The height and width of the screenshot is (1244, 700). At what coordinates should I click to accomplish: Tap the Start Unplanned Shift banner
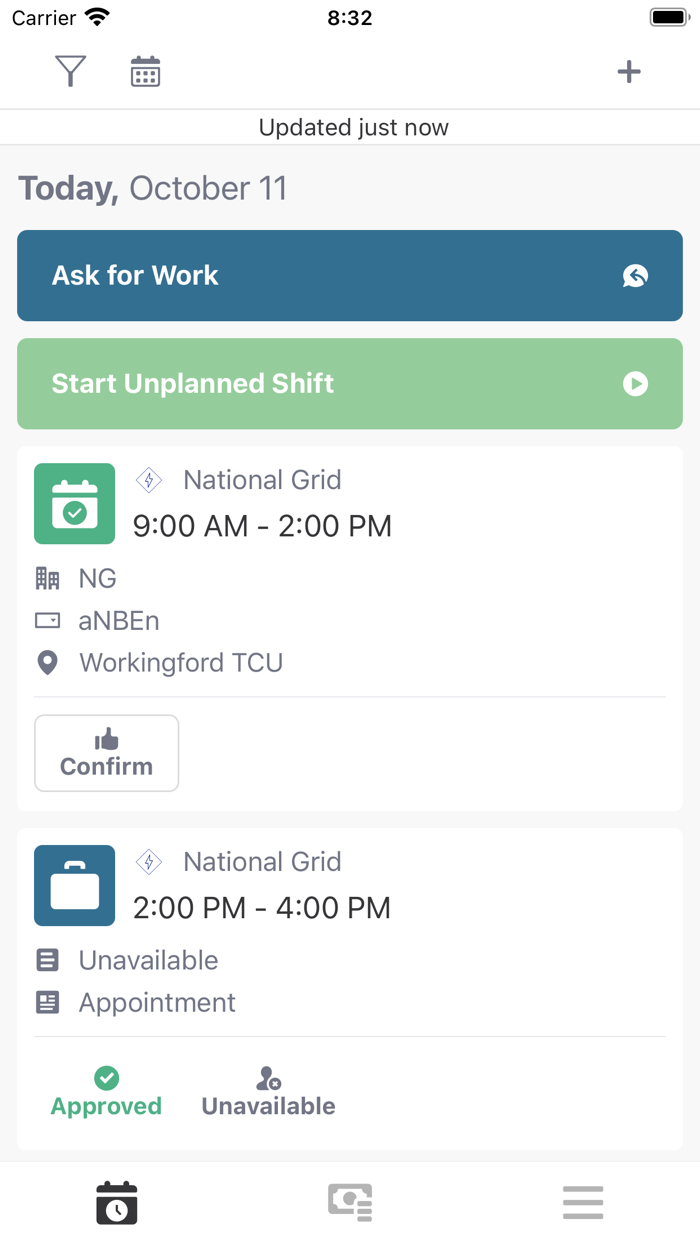[349, 383]
